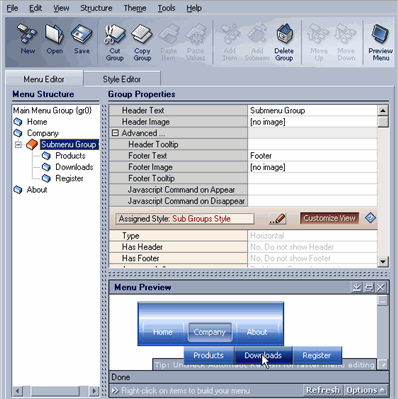Click Products in the preview submenu

coord(208,355)
